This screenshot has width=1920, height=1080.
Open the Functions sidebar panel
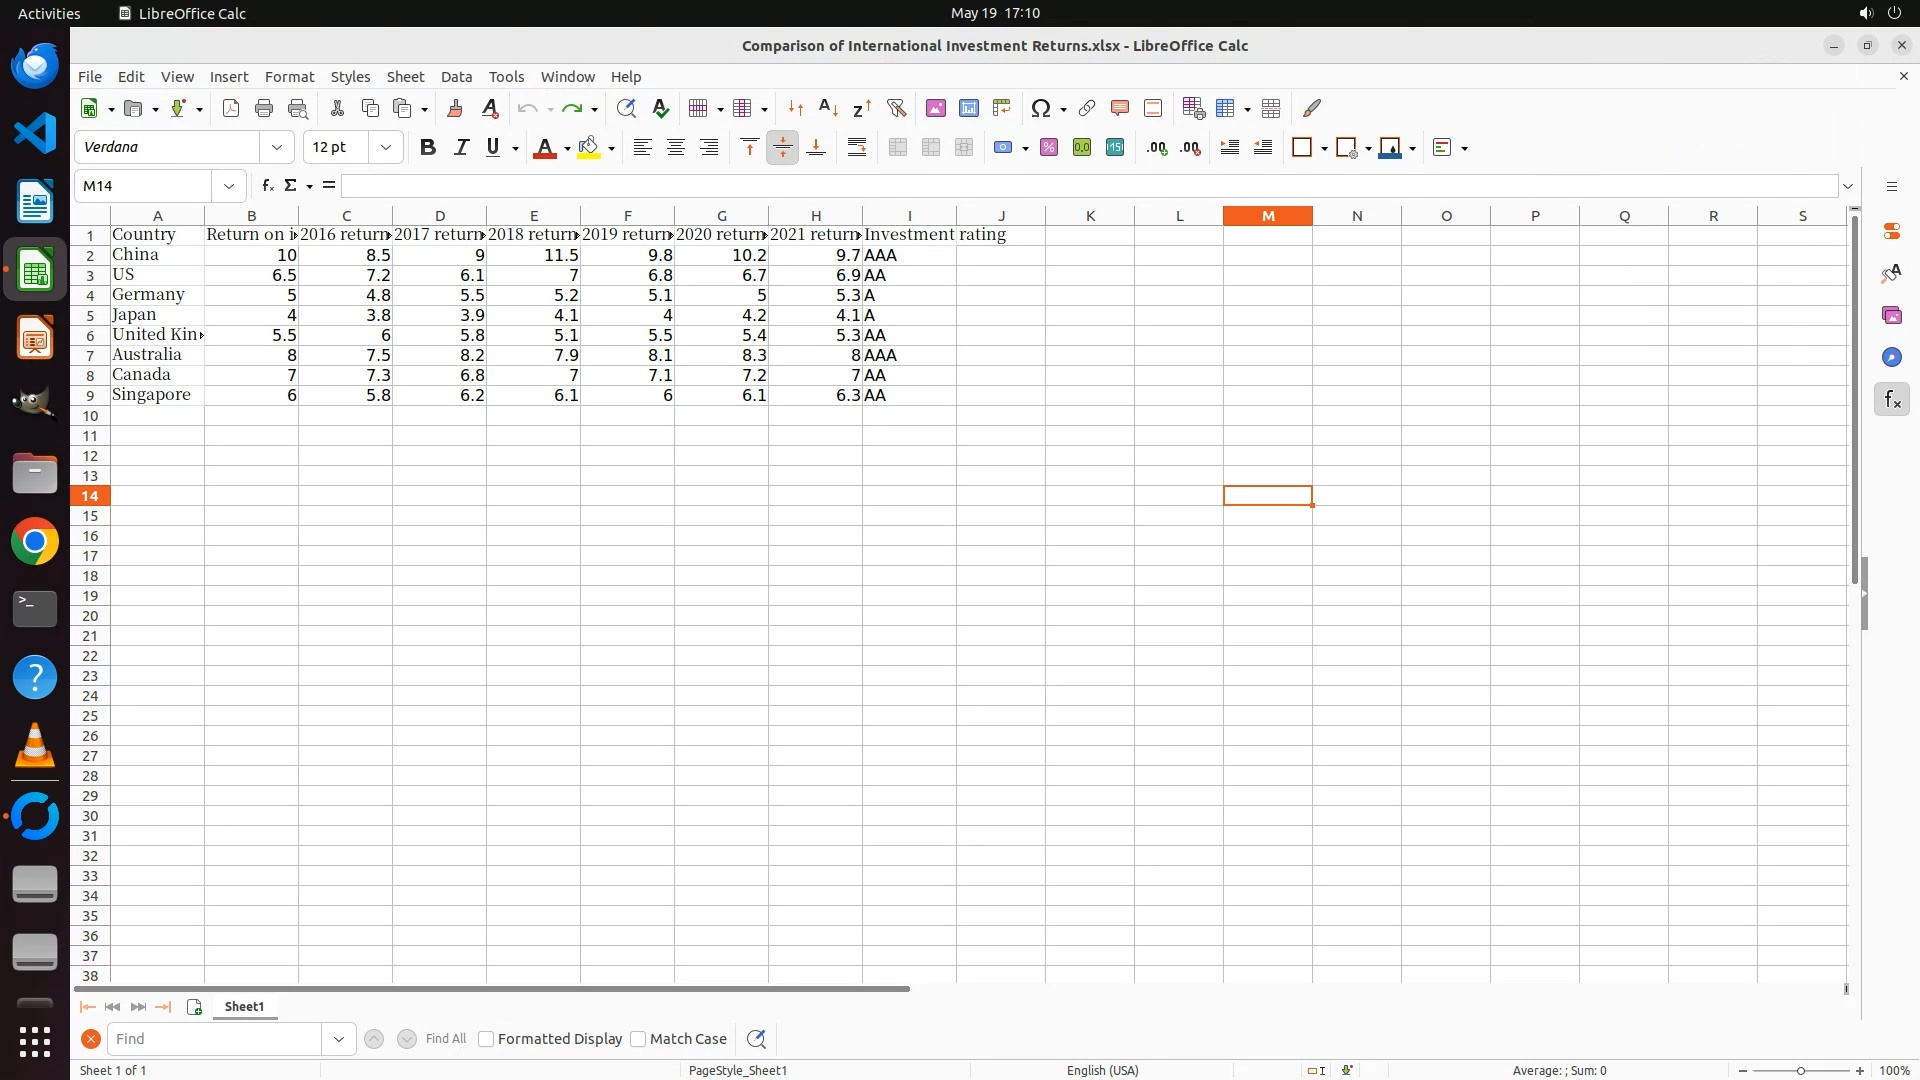[1891, 400]
